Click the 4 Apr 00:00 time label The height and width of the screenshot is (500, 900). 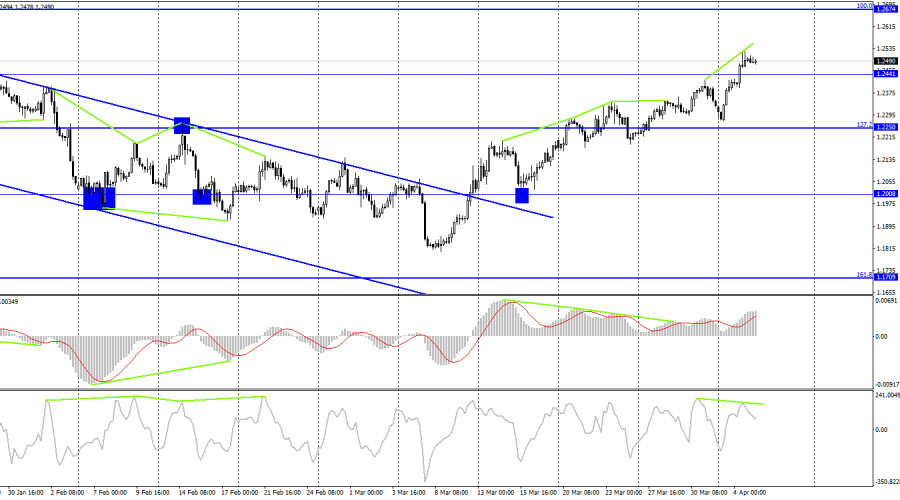coord(750,493)
